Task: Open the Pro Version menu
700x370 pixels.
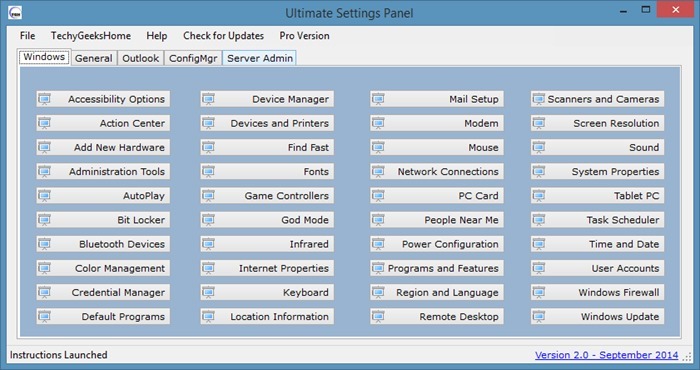Action: (304, 36)
